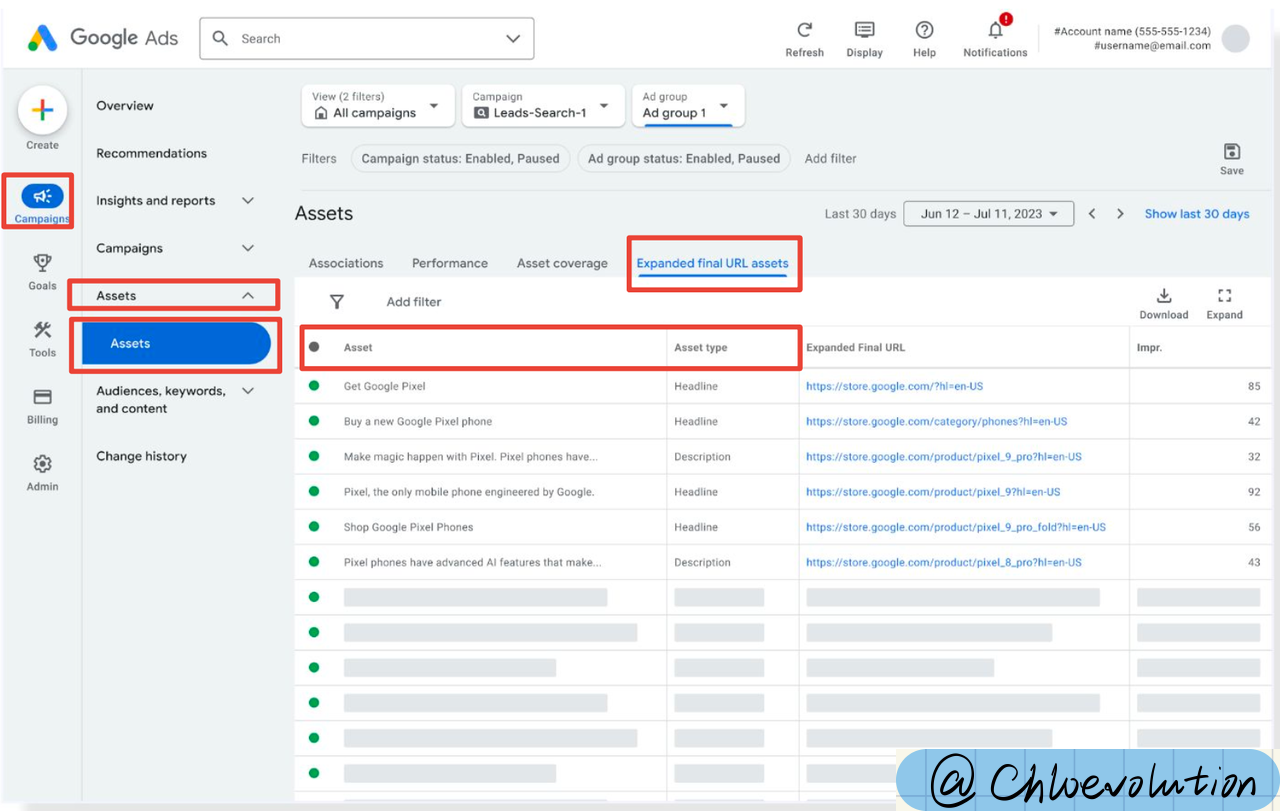Click 'Pixel, the only mobile phone' asset
The height and width of the screenshot is (811, 1280).
tap(469, 492)
